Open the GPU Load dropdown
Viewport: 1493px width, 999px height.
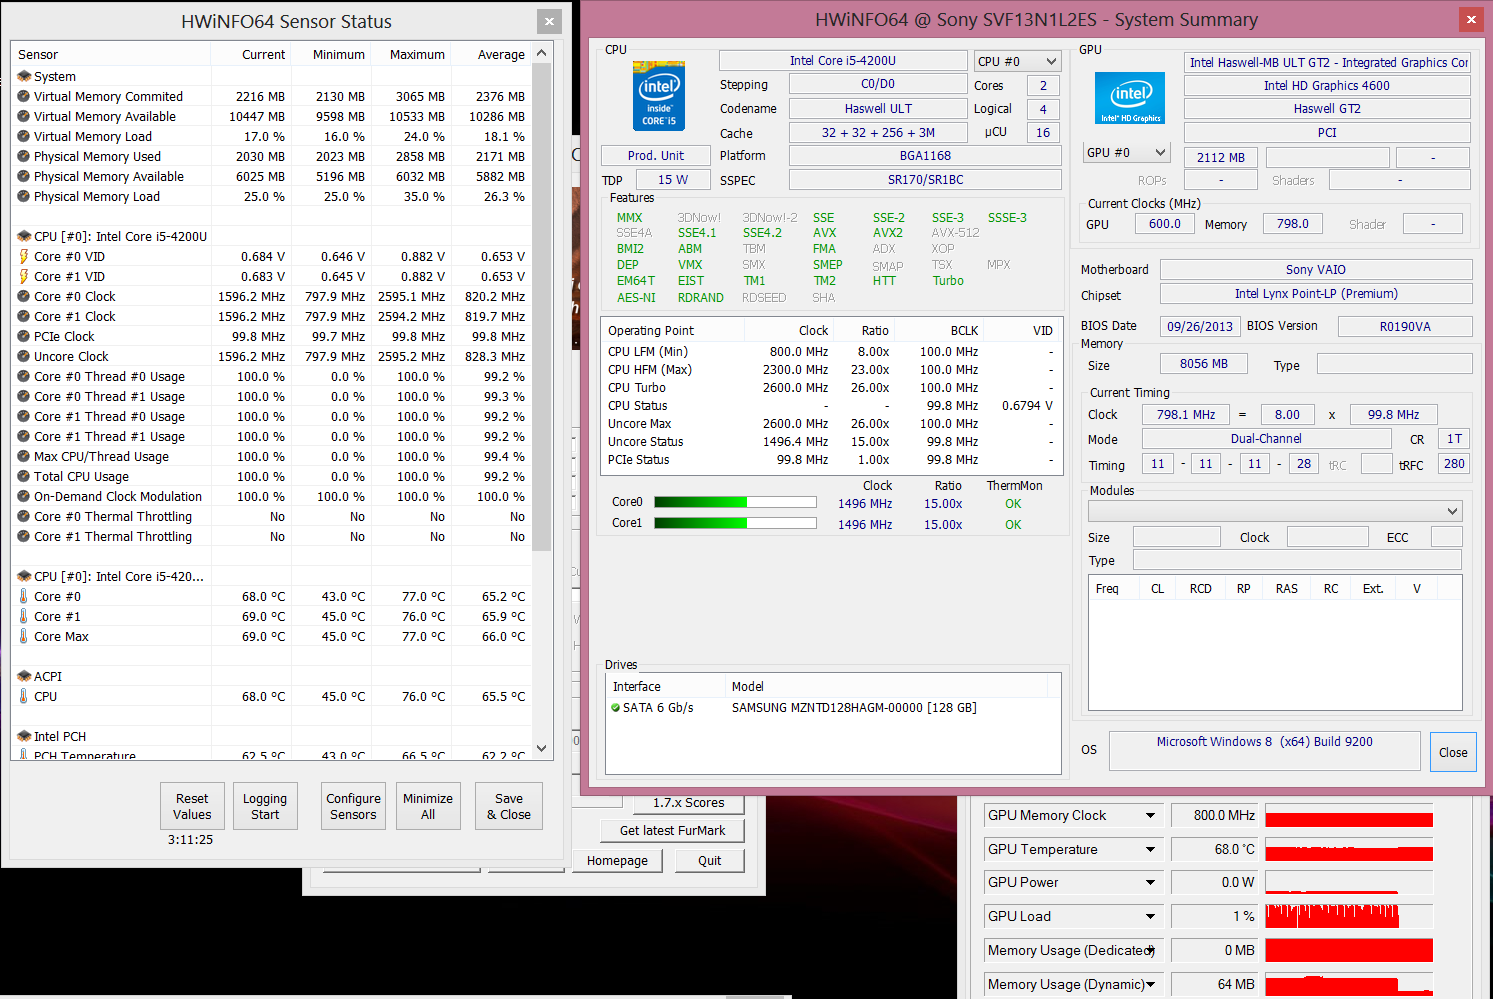[x=1151, y=917]
